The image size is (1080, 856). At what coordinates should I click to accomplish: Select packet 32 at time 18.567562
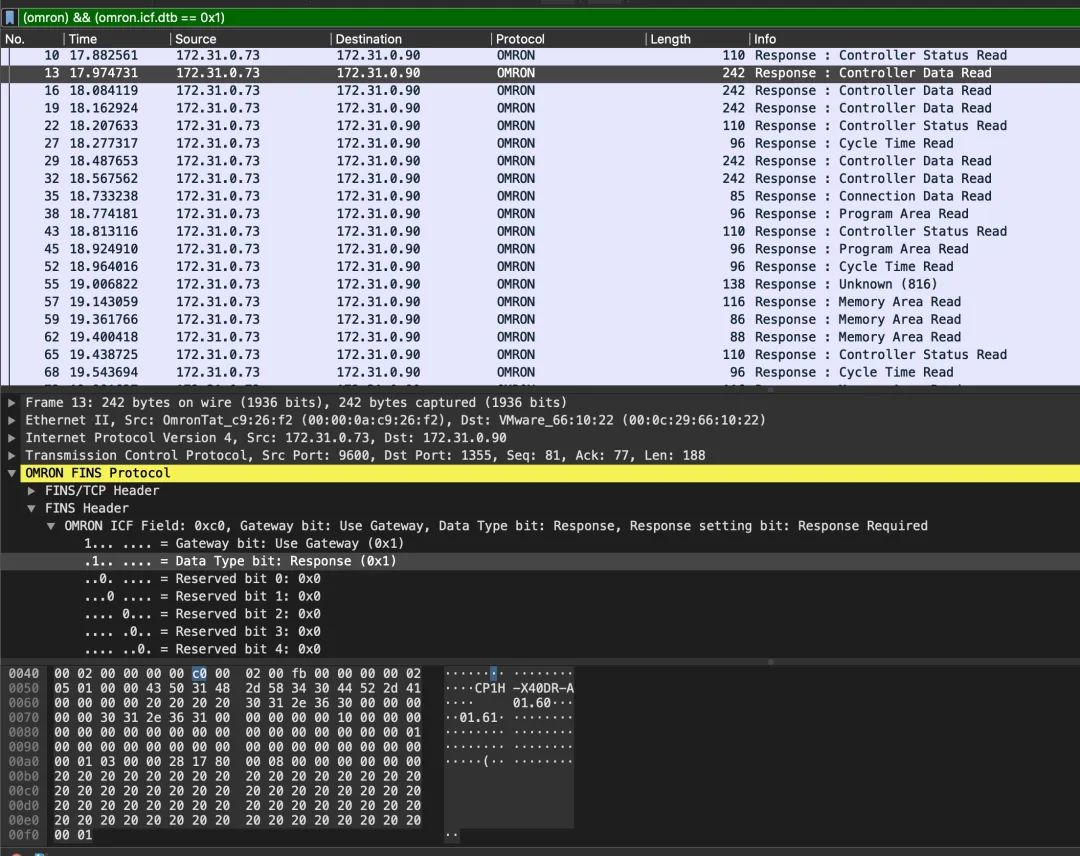pos(540,178)
